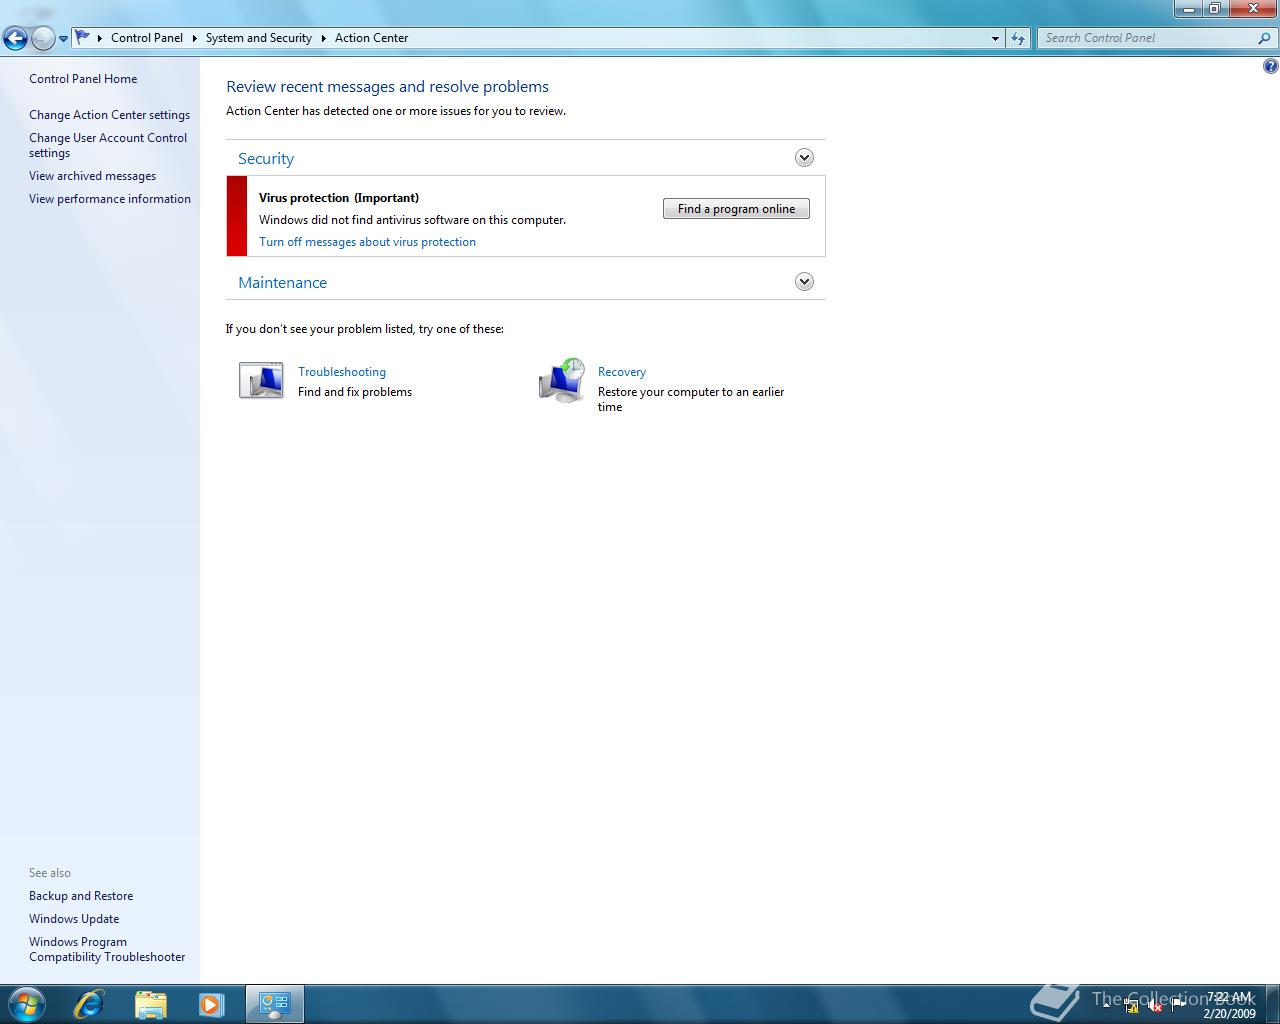Click the Refresh button in address bar
This screenshot has height=1024, width=1280.
tap(1018, 38)
